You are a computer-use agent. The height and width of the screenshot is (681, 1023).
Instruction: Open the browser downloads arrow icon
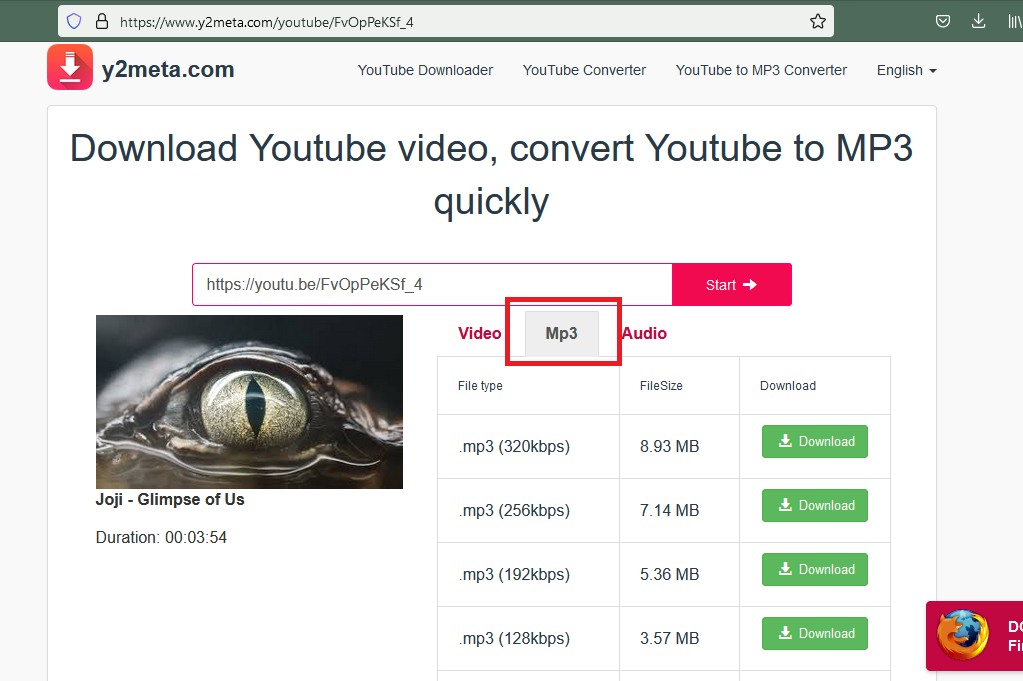click(x=978, y=21)
